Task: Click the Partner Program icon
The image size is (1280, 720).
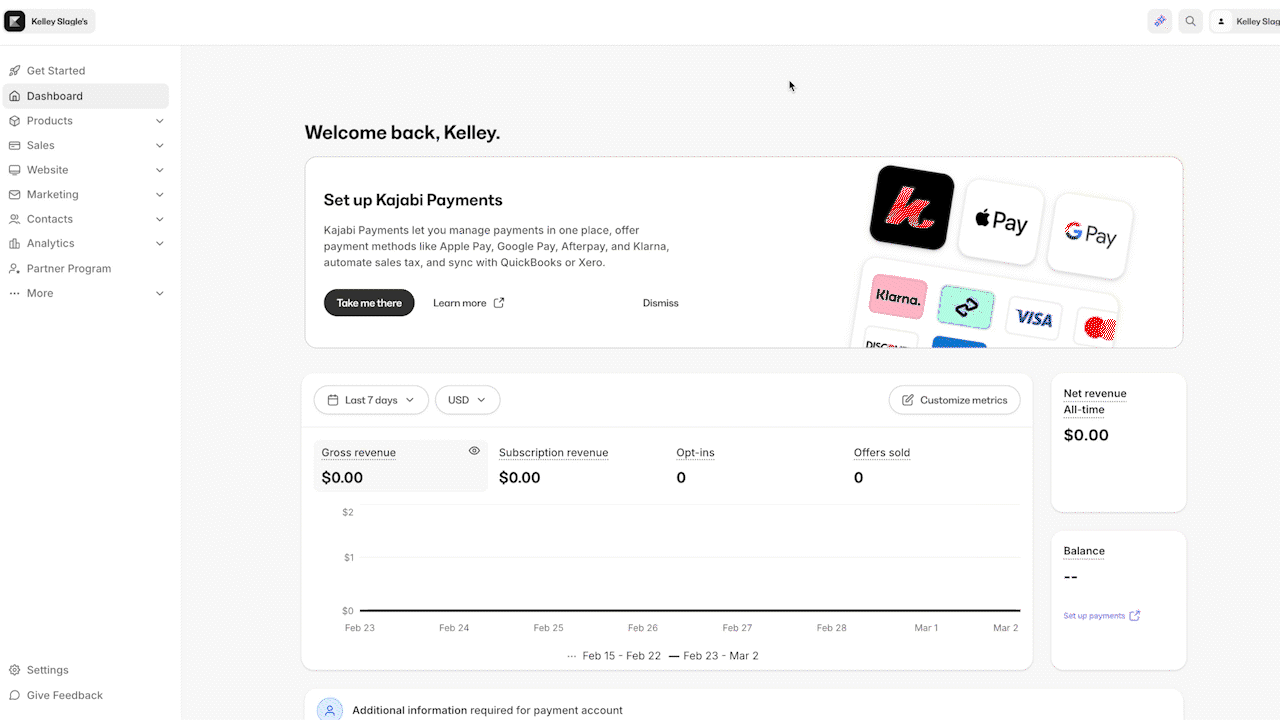Action: coord(15,269)
